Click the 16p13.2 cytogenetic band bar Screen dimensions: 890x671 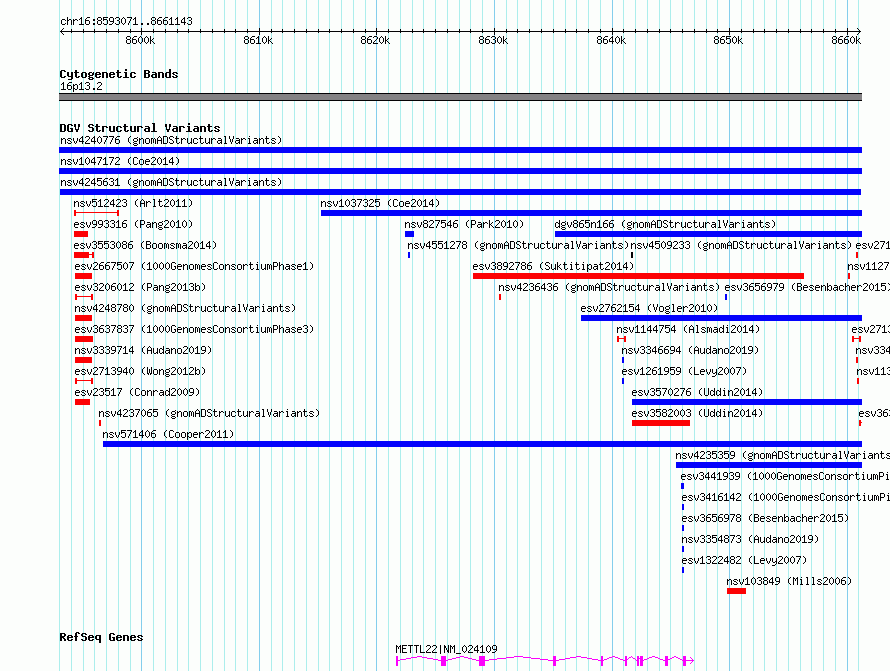pos(460,97)
